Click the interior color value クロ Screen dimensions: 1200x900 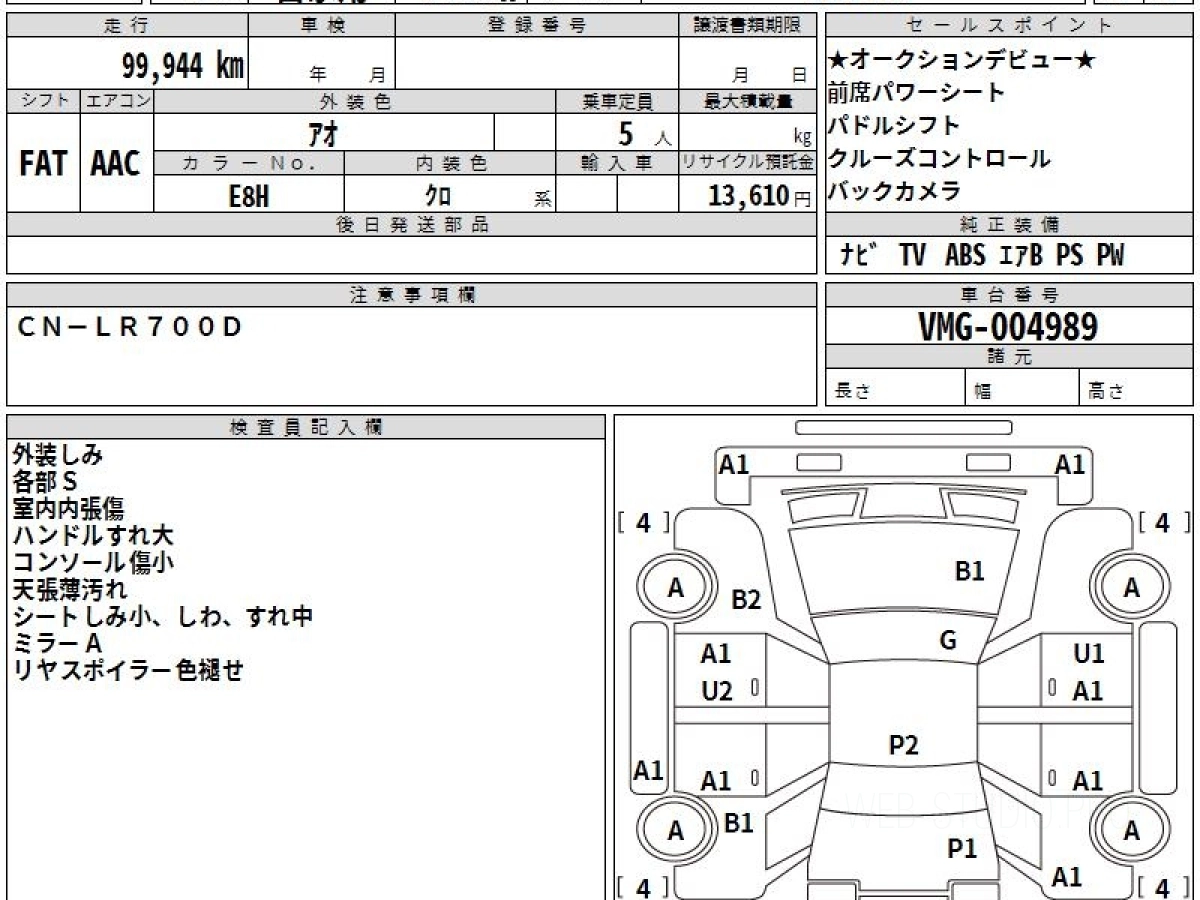[x=438, y=195]
